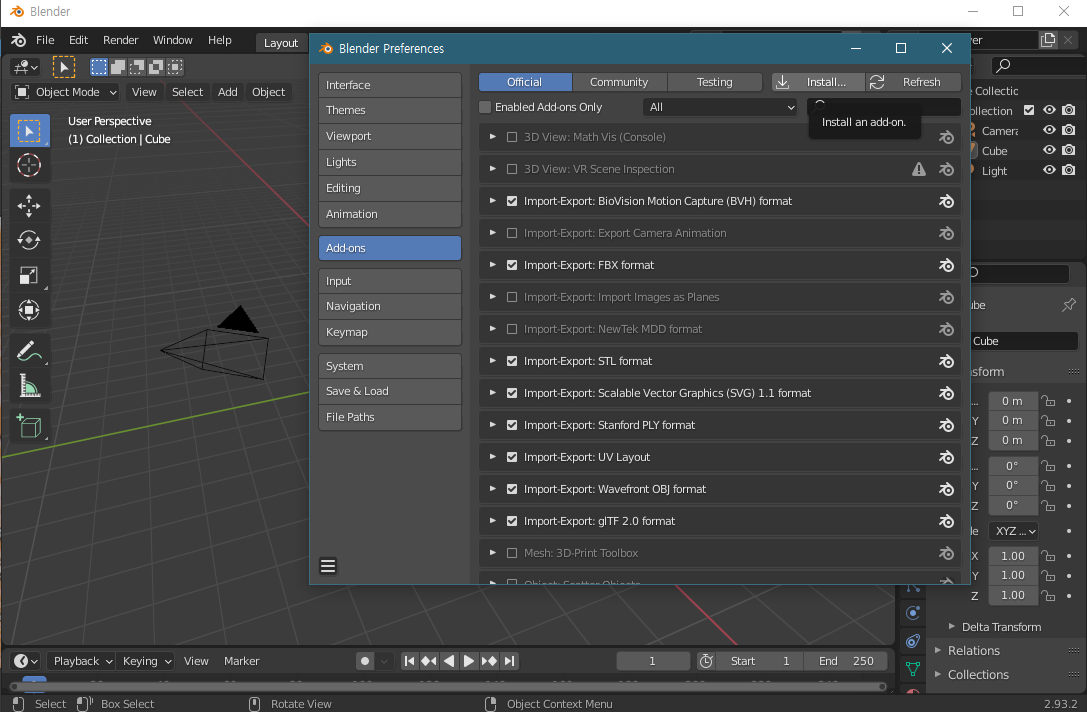
Task: Switch to the Community add-ons tab
Action: (x=619, y=83)
